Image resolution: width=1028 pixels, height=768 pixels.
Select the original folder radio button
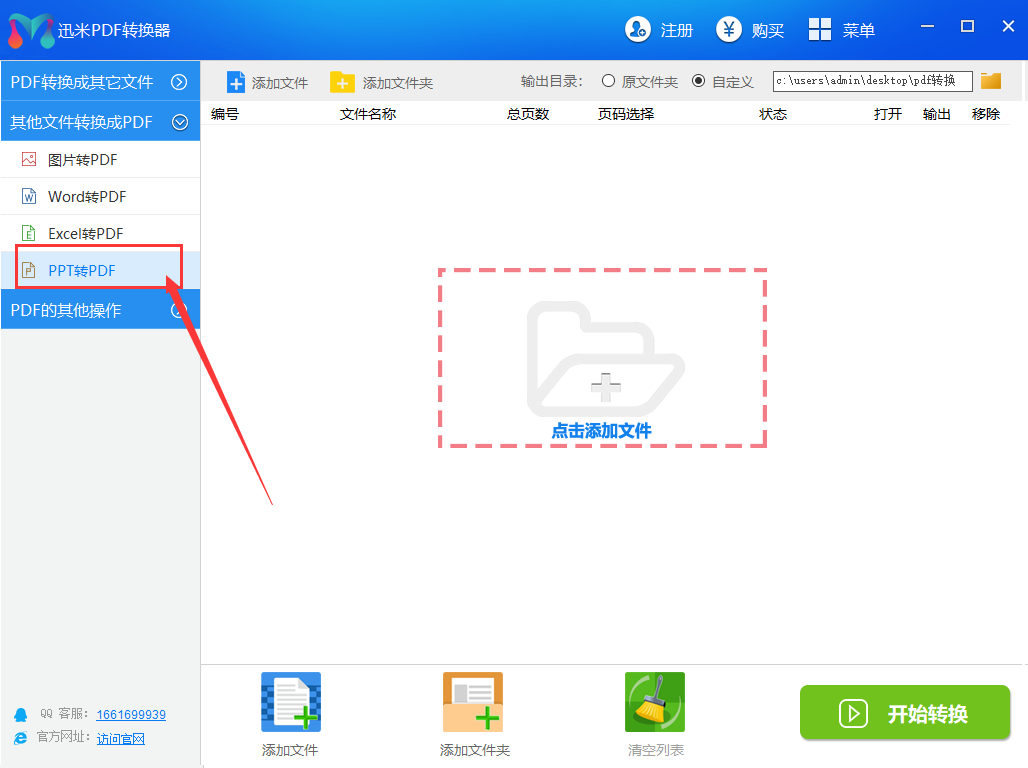608,81
